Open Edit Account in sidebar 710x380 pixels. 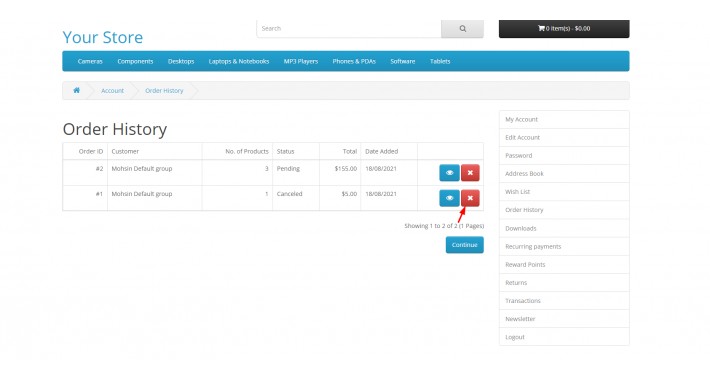pyautogui.click(x=564, y=138)
